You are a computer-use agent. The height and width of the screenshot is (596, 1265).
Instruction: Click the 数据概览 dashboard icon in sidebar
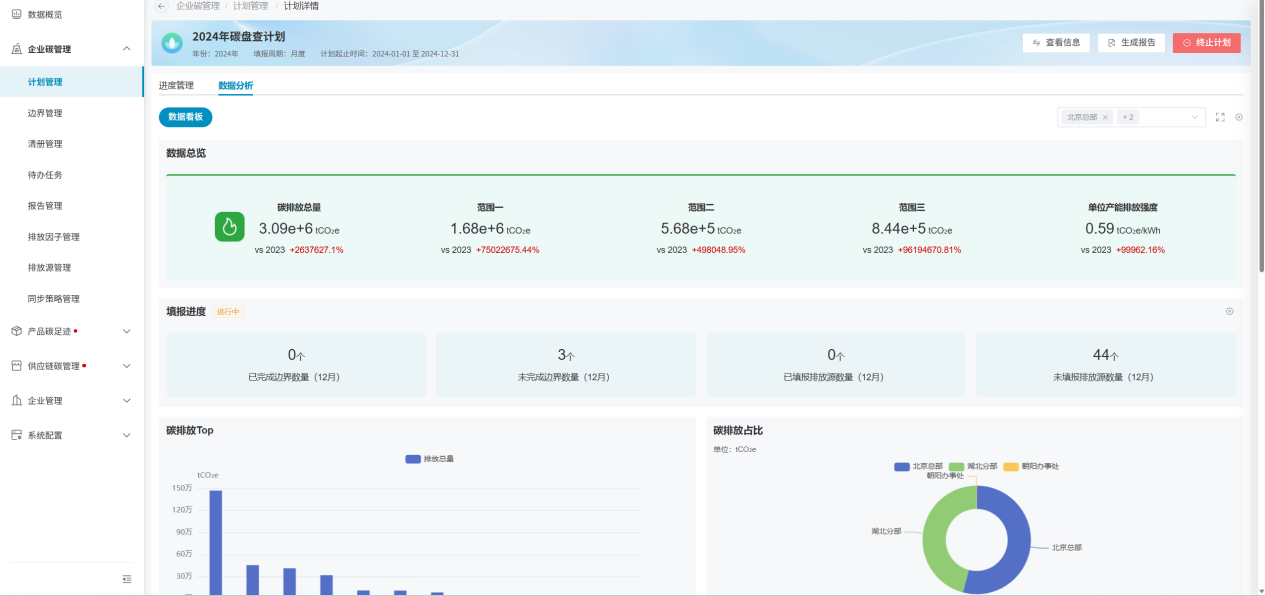click(x=16, y=14)
